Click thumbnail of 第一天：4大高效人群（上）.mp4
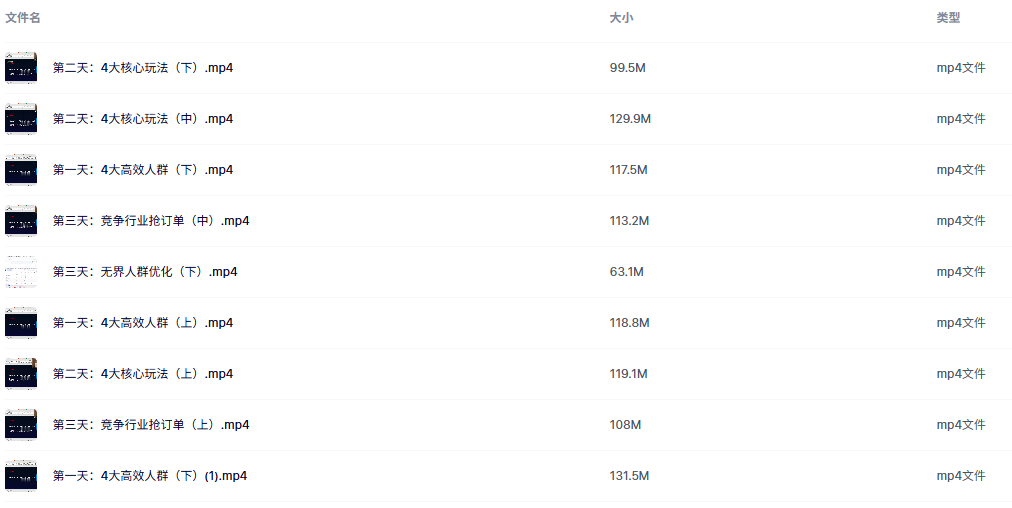Image resolution: width=1012 pixels, height=508 pixels. pyautogui.click(x=21, y=323)
